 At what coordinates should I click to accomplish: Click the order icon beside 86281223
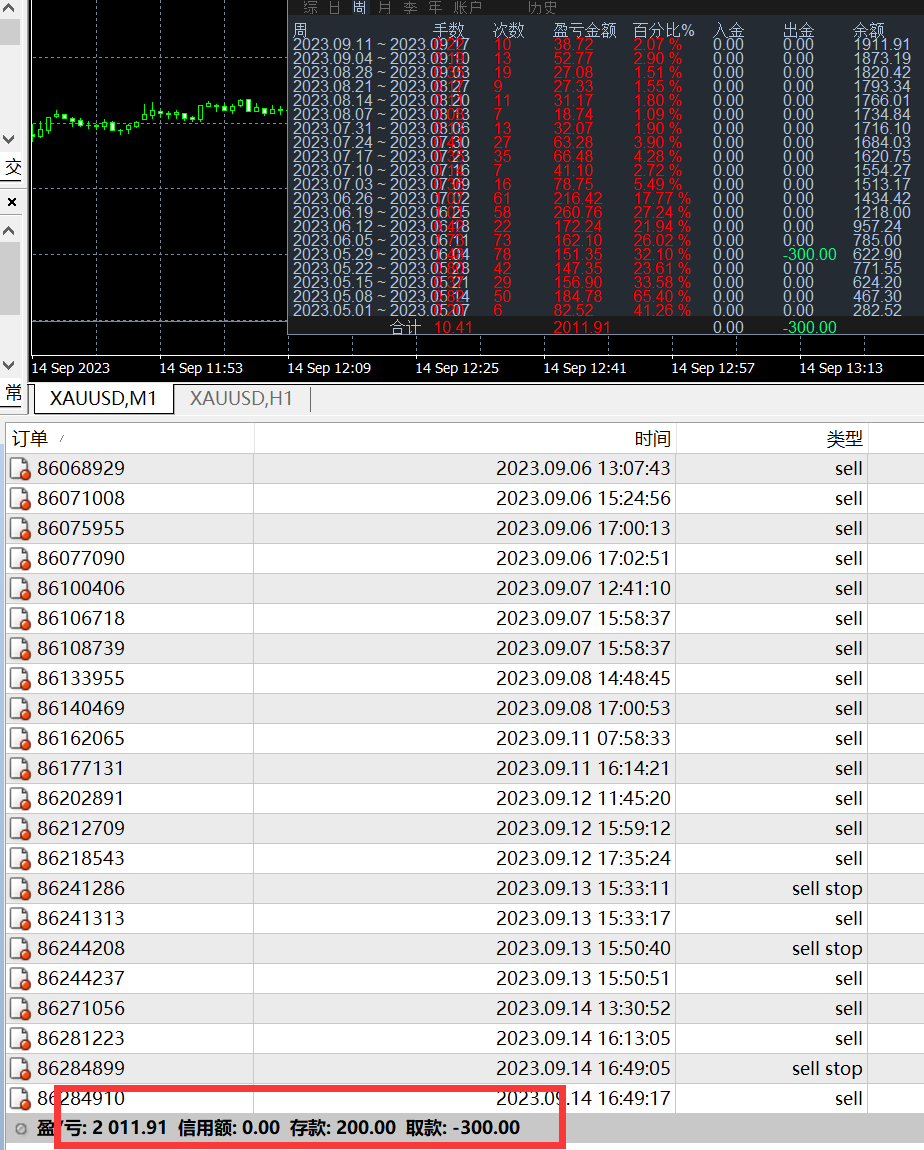(20, 1040)
